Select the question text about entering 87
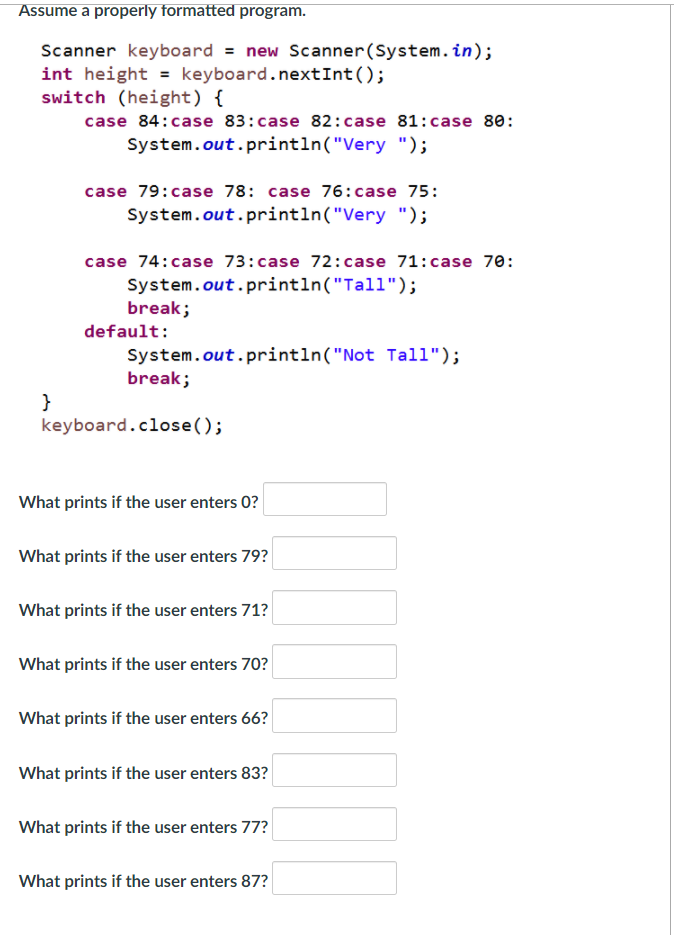The image size is (674, 935). point(143,881)
